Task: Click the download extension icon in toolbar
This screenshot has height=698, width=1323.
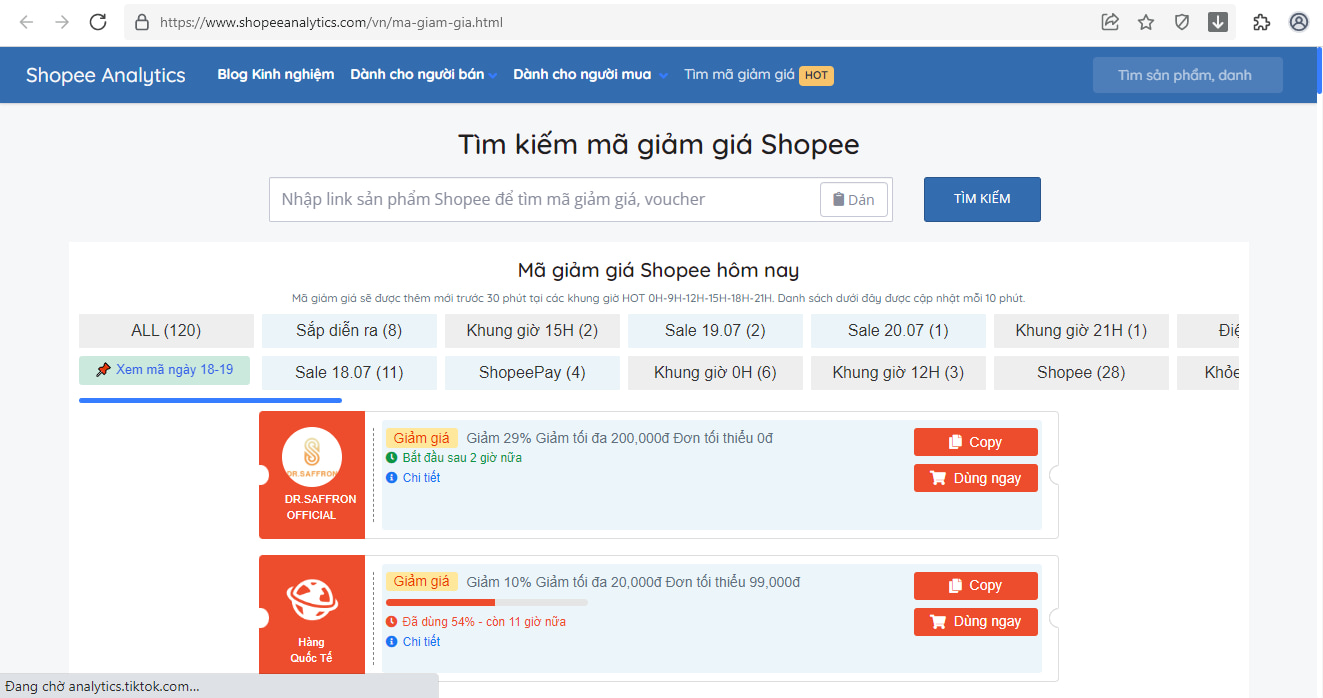Action: (x=1218, y=22)
